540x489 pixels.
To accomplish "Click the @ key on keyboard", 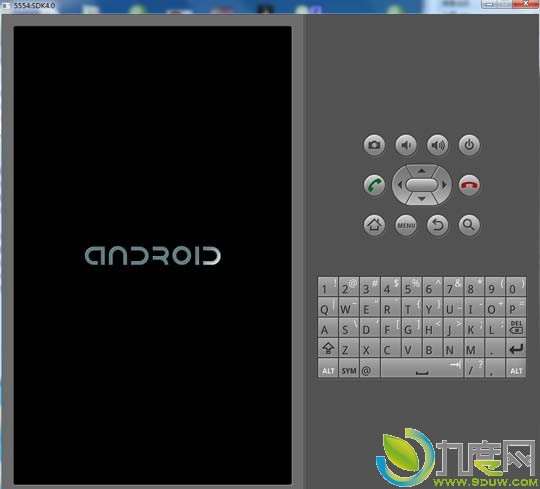I will (x=370, y=369).
